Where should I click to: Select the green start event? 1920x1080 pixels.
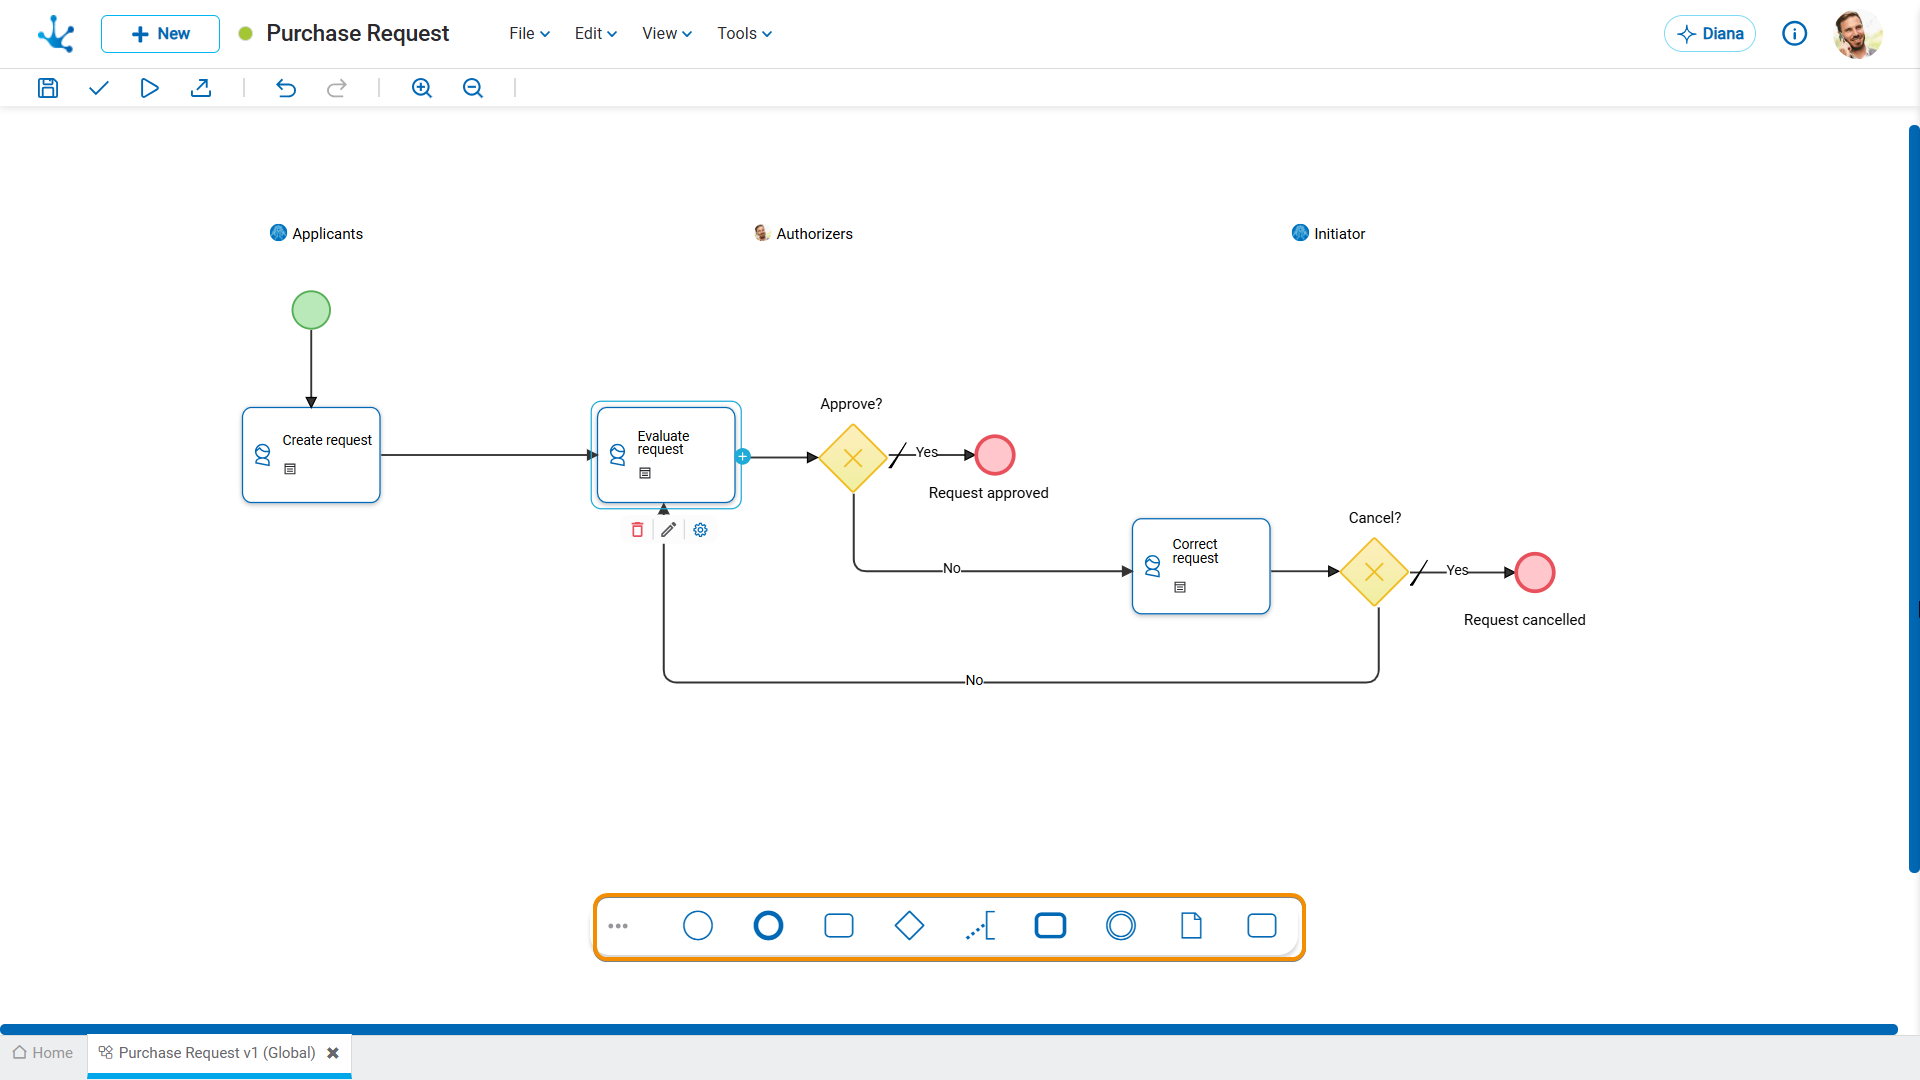pyautogui.click(x=311, y=310)
